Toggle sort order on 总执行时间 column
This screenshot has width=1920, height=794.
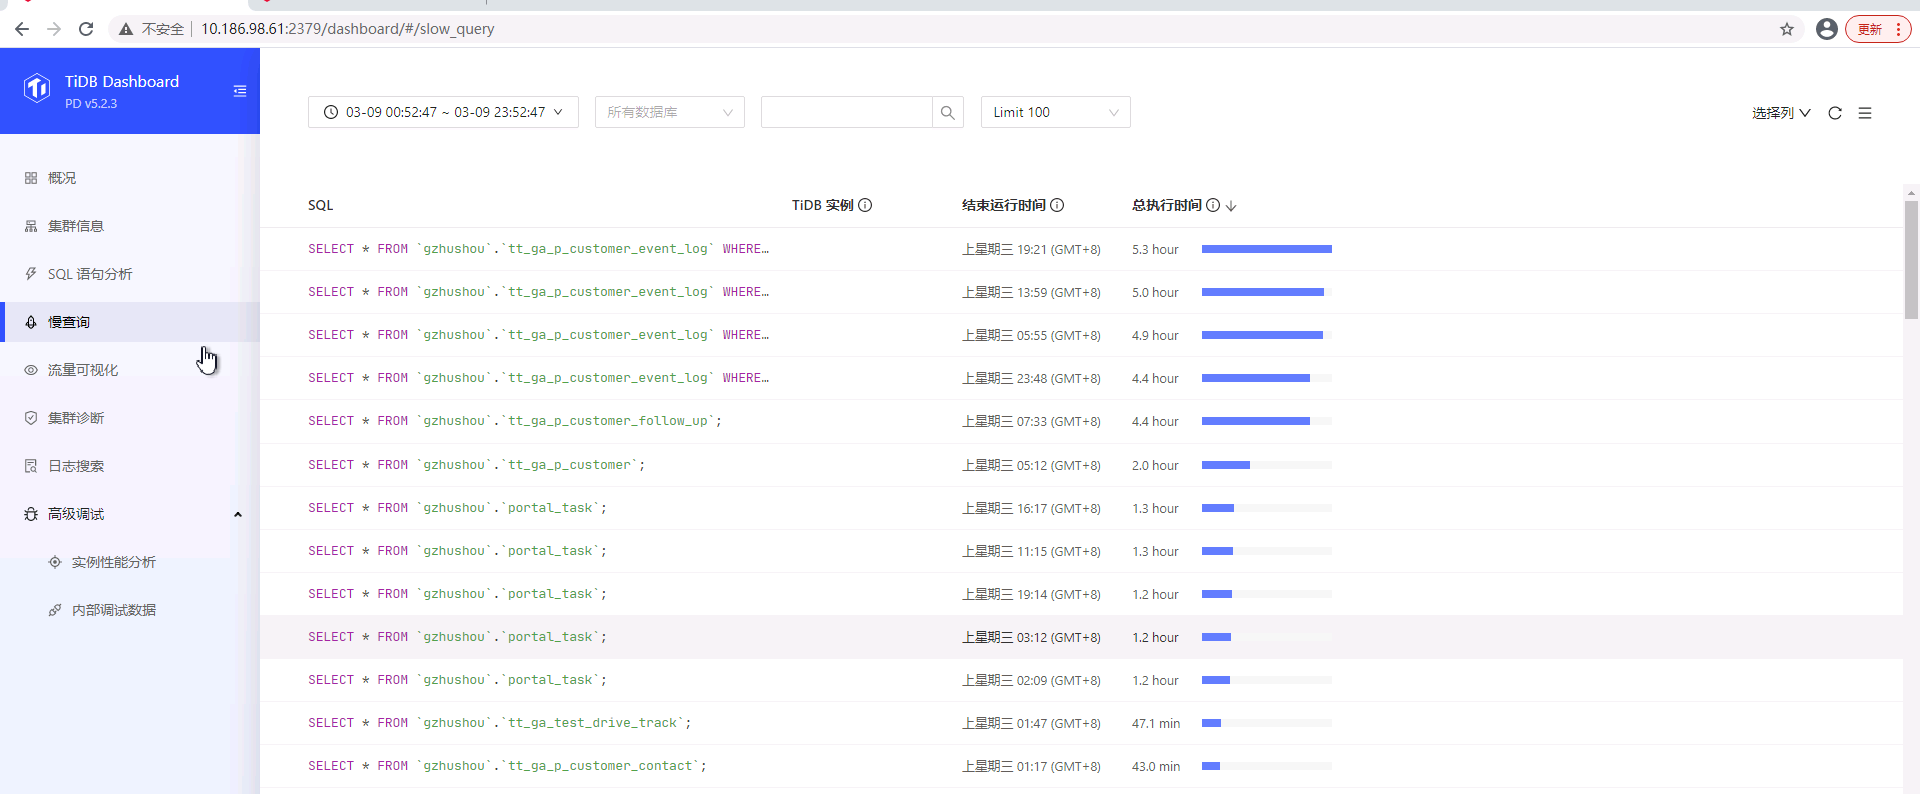[x=1231, y=206]
